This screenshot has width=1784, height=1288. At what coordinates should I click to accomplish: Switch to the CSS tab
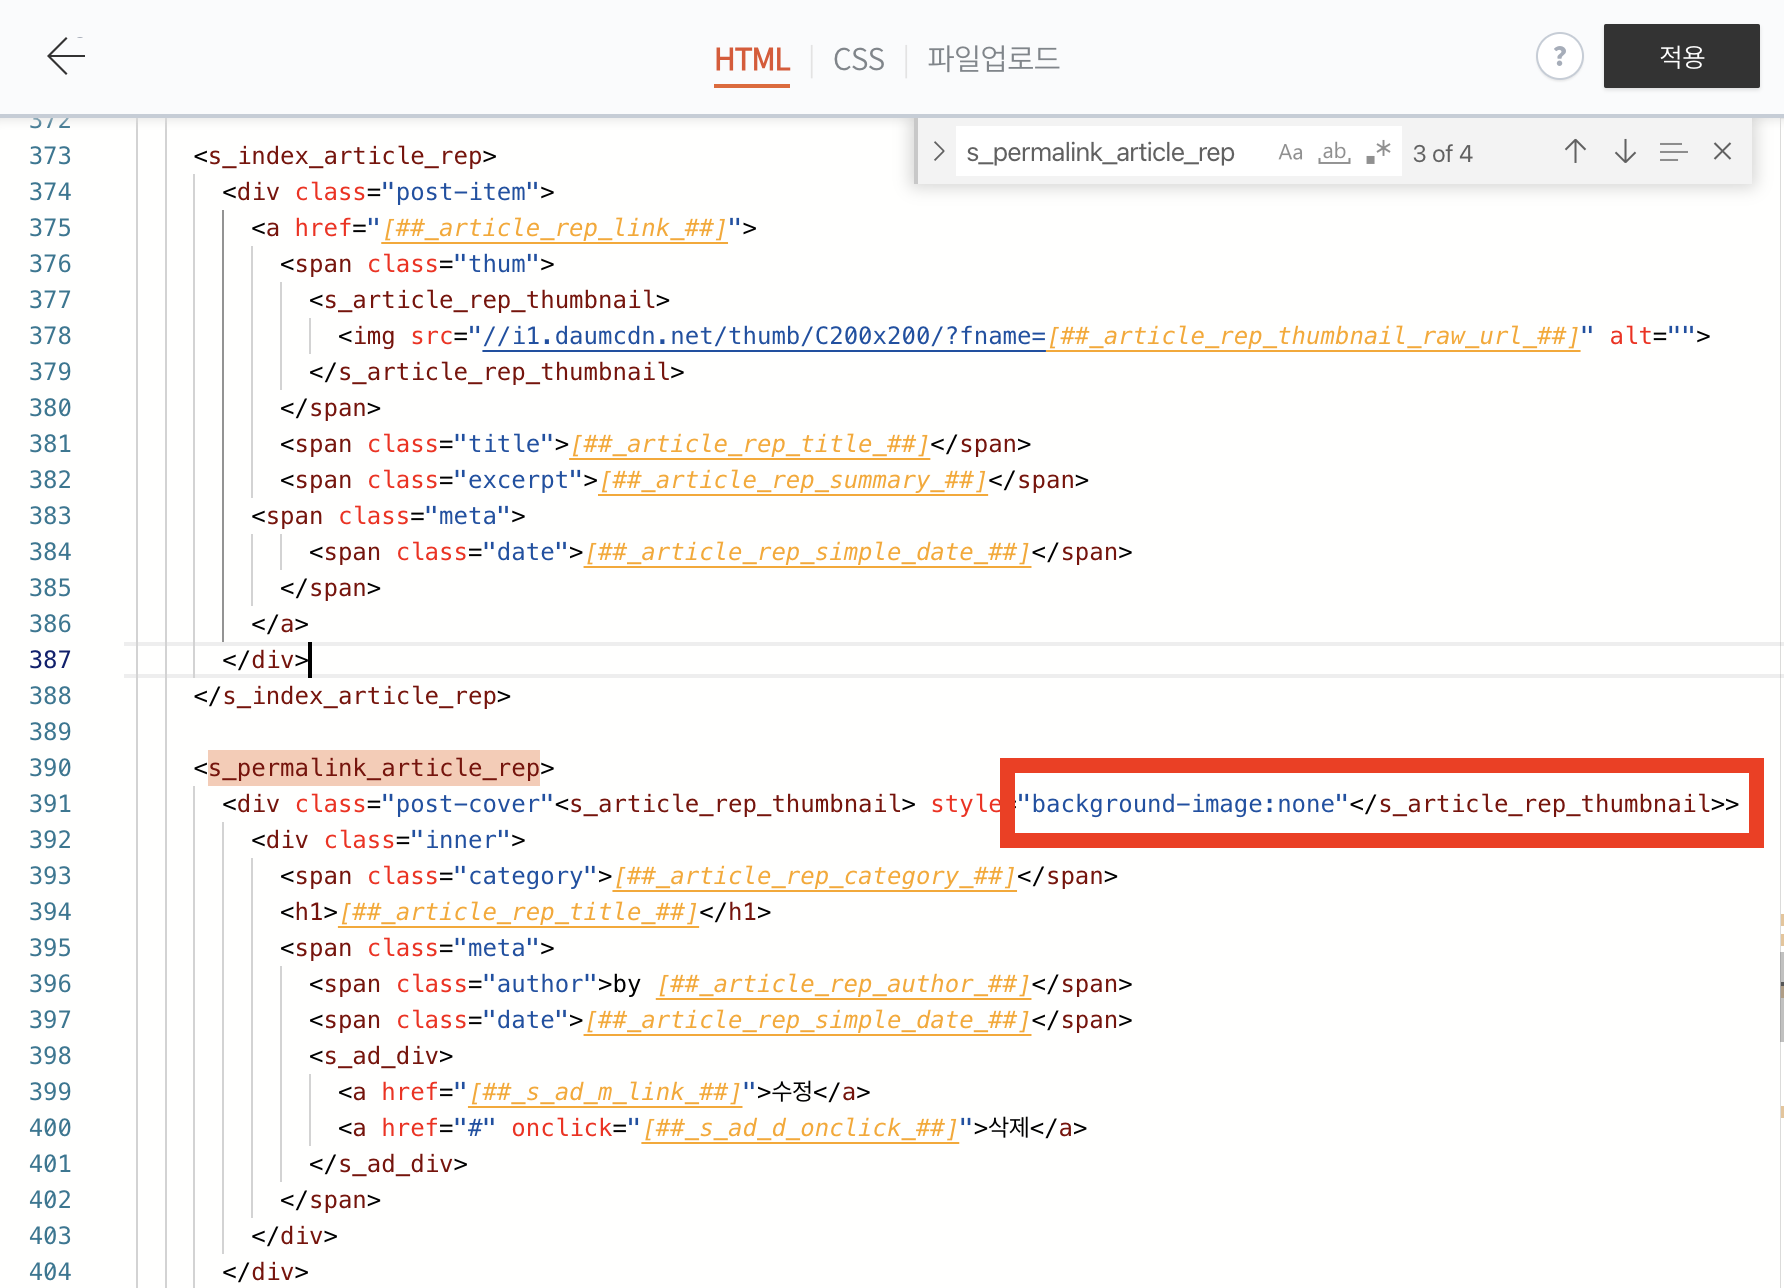tap(859, 60)
